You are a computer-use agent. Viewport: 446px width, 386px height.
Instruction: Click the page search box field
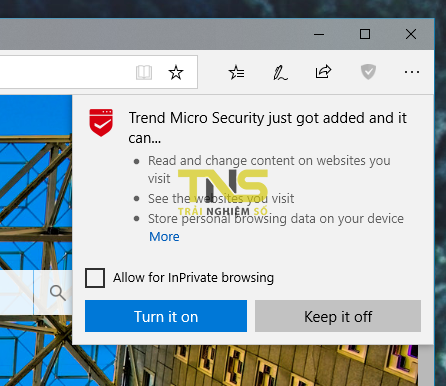coord(17,293)
